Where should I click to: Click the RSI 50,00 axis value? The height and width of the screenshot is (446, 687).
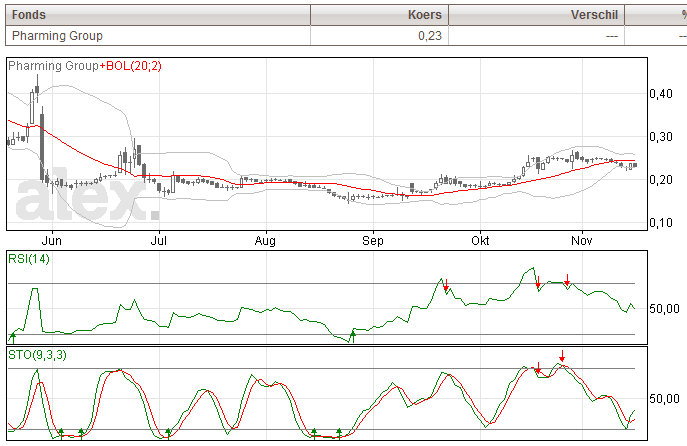pyautogui.click(x=664, y=308)
